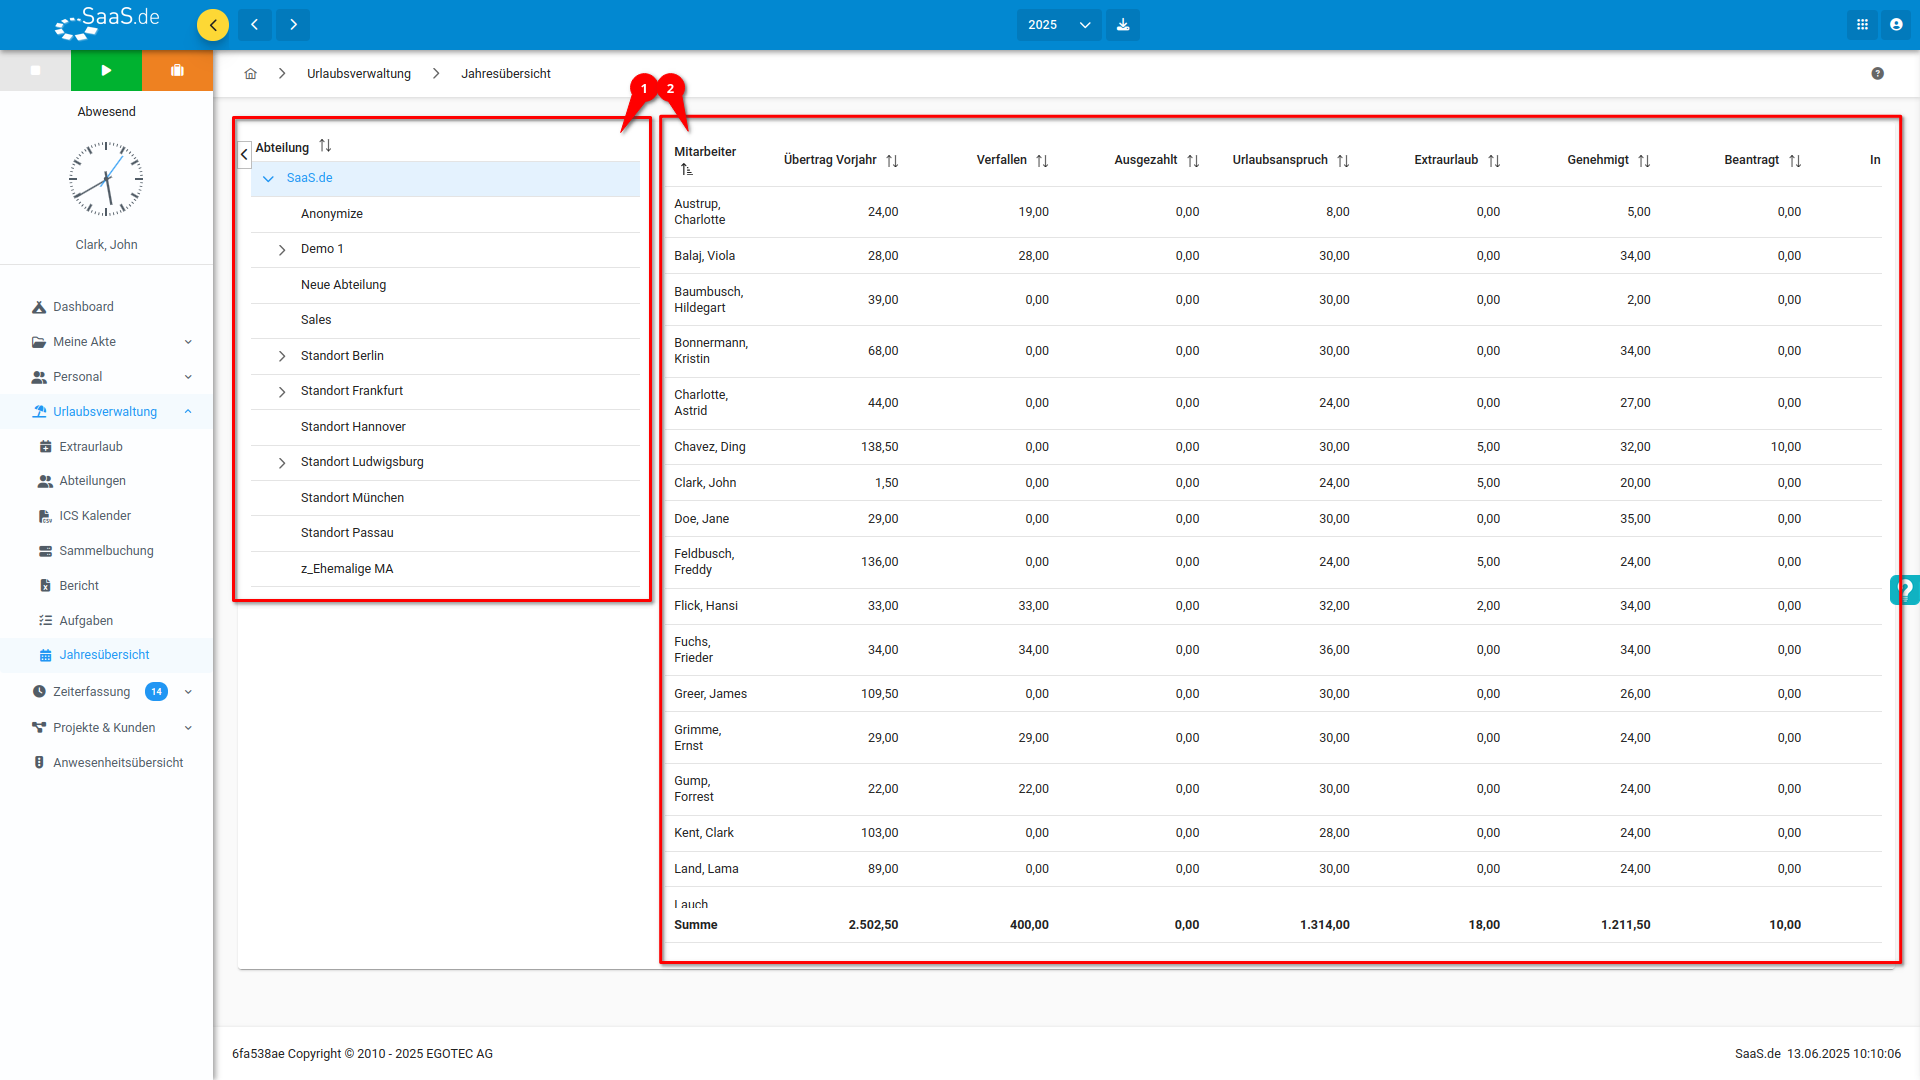Click employee row Flick, Hansi

click(1273, 606)
